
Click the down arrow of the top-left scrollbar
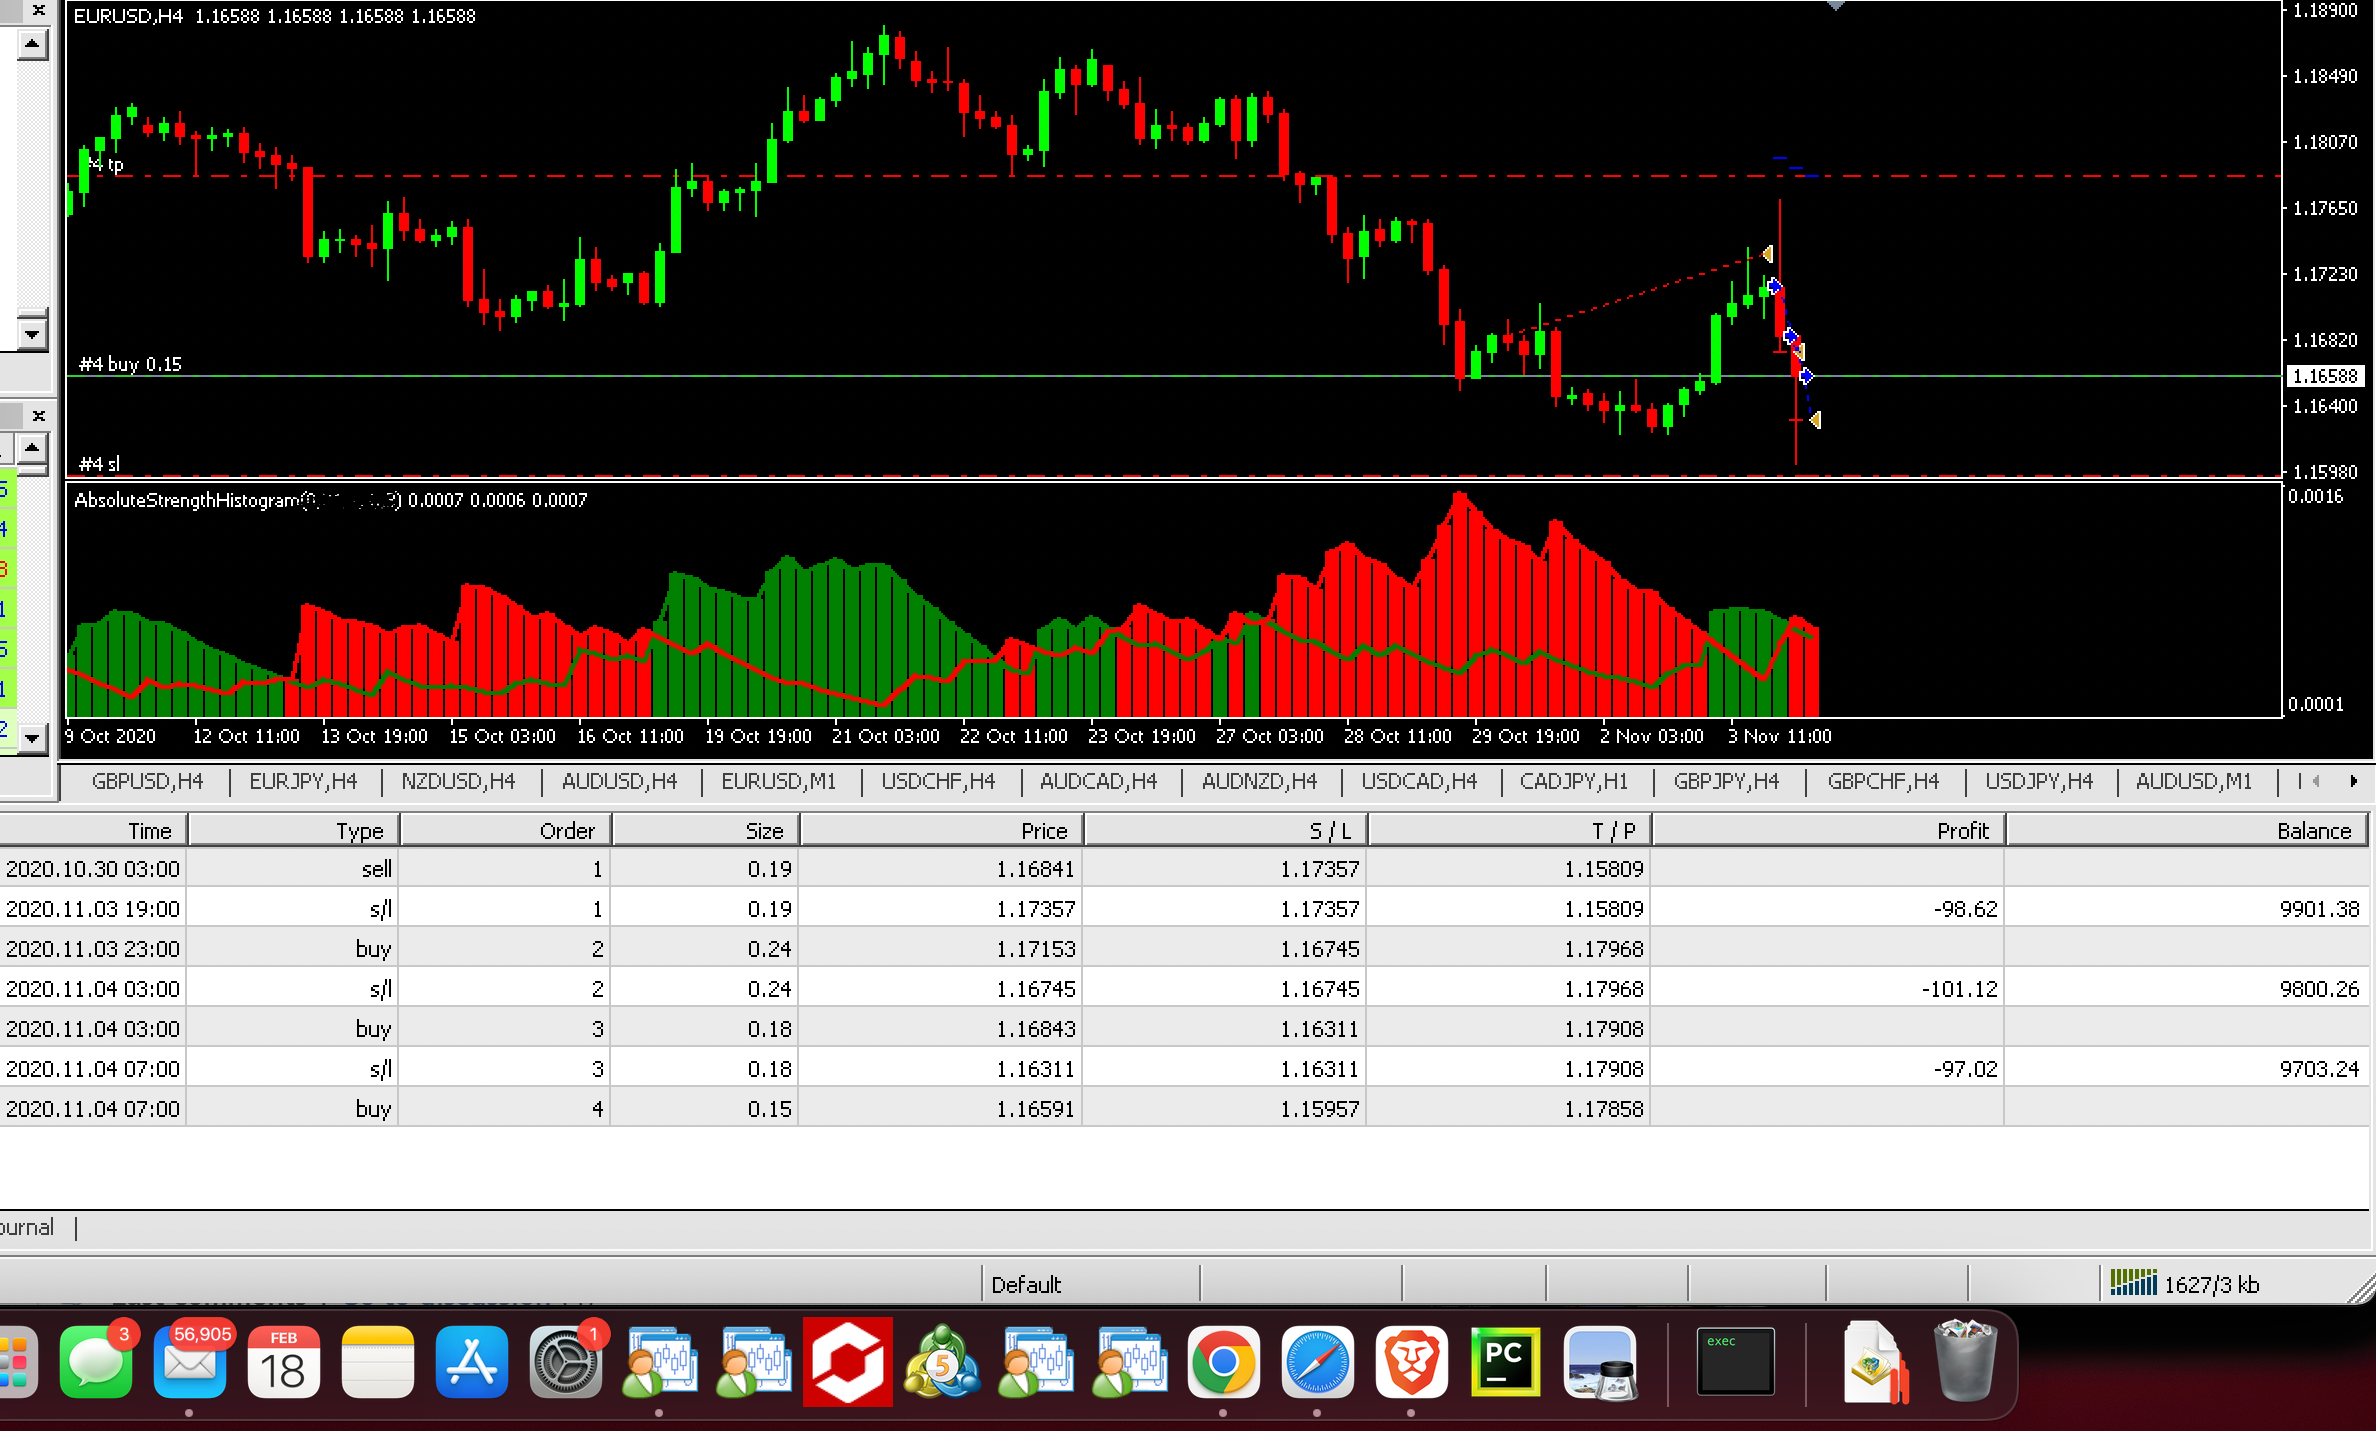coord(32,335)
